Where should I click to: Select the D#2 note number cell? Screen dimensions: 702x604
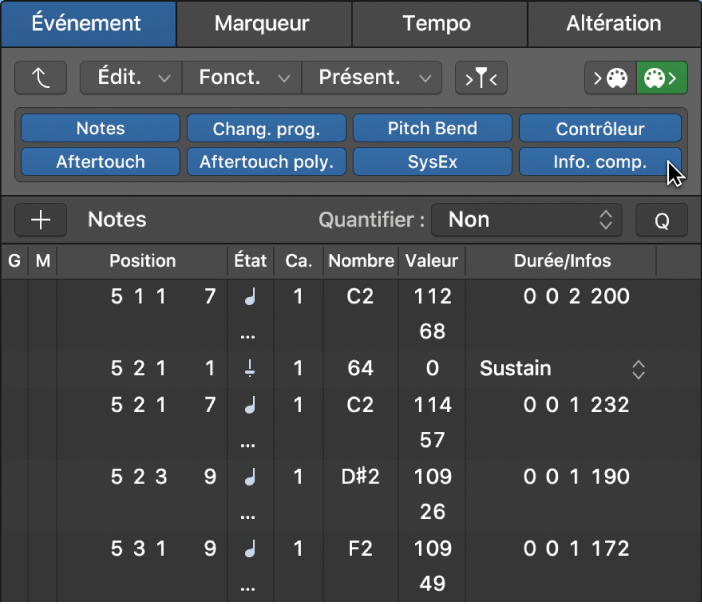(x=360, y=477)
